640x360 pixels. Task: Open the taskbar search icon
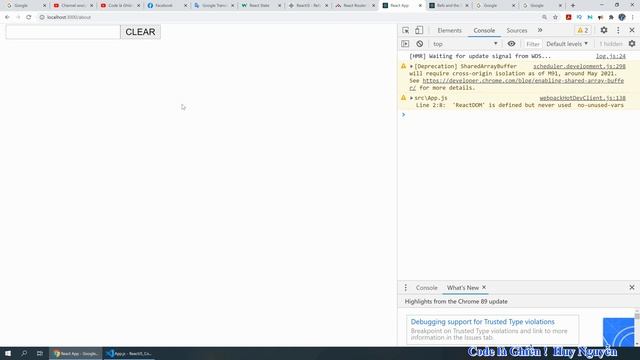pyautogui.click(x=24, y=353)
